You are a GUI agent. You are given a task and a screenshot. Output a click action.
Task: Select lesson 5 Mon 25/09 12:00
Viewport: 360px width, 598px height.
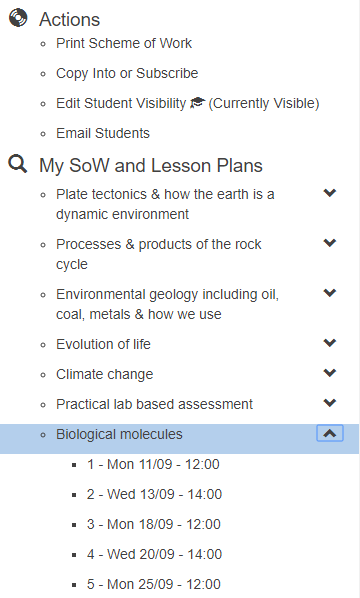tap(153, 584)
